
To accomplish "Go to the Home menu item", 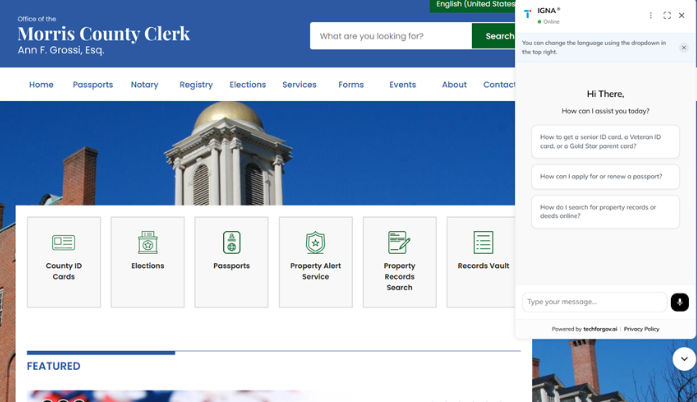I will coord(41,84).
